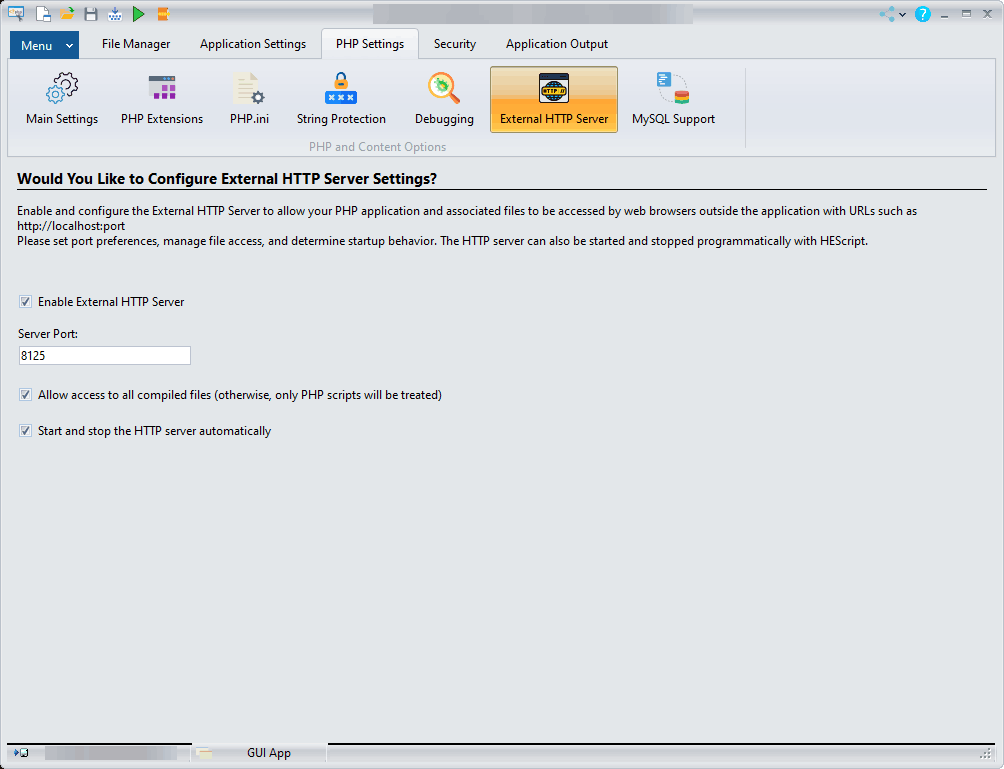Switch to the Application Output tab

pos(556,44)
